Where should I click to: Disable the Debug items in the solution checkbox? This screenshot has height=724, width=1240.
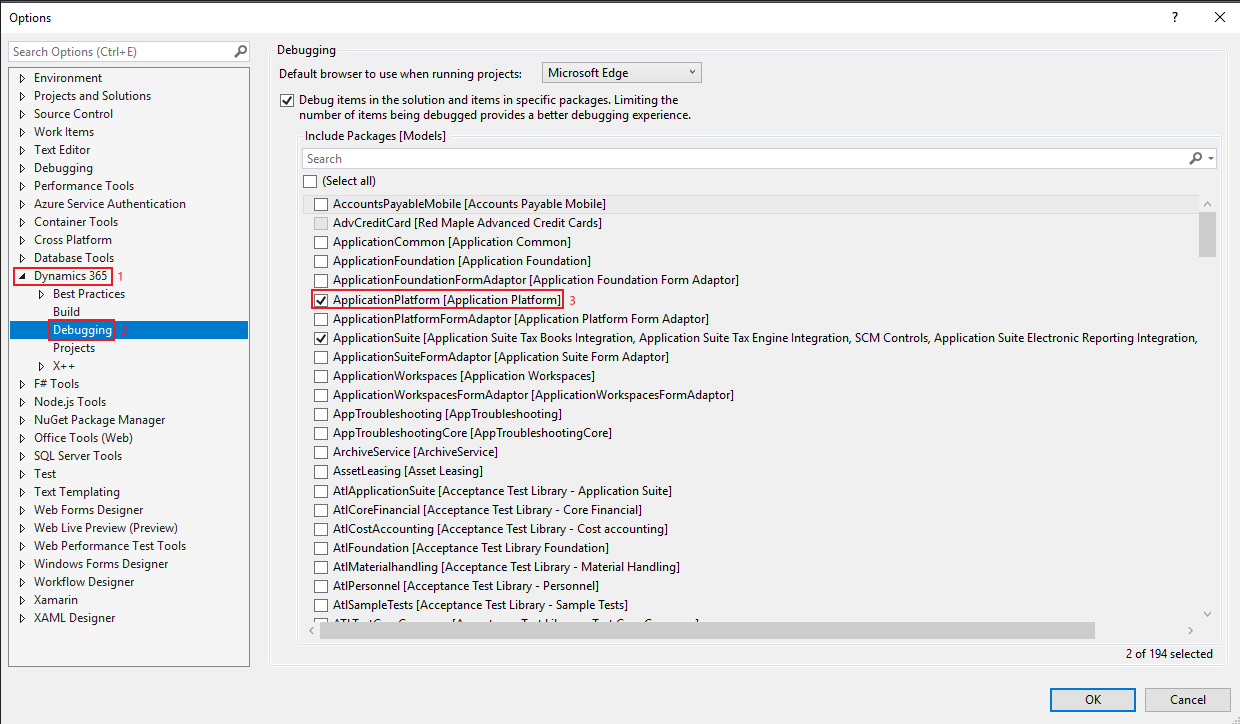288,100
